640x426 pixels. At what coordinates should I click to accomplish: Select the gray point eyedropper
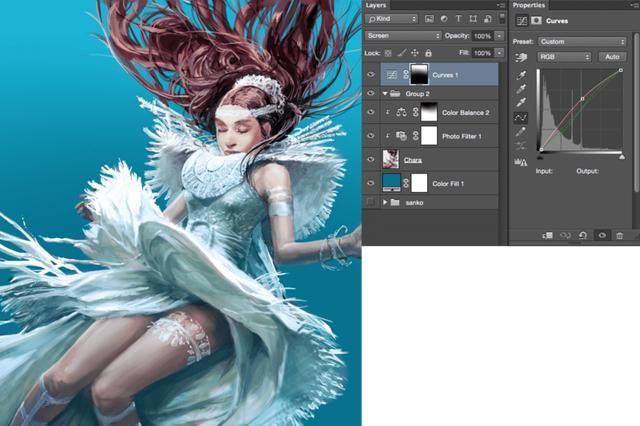click(x=521, y=89)
